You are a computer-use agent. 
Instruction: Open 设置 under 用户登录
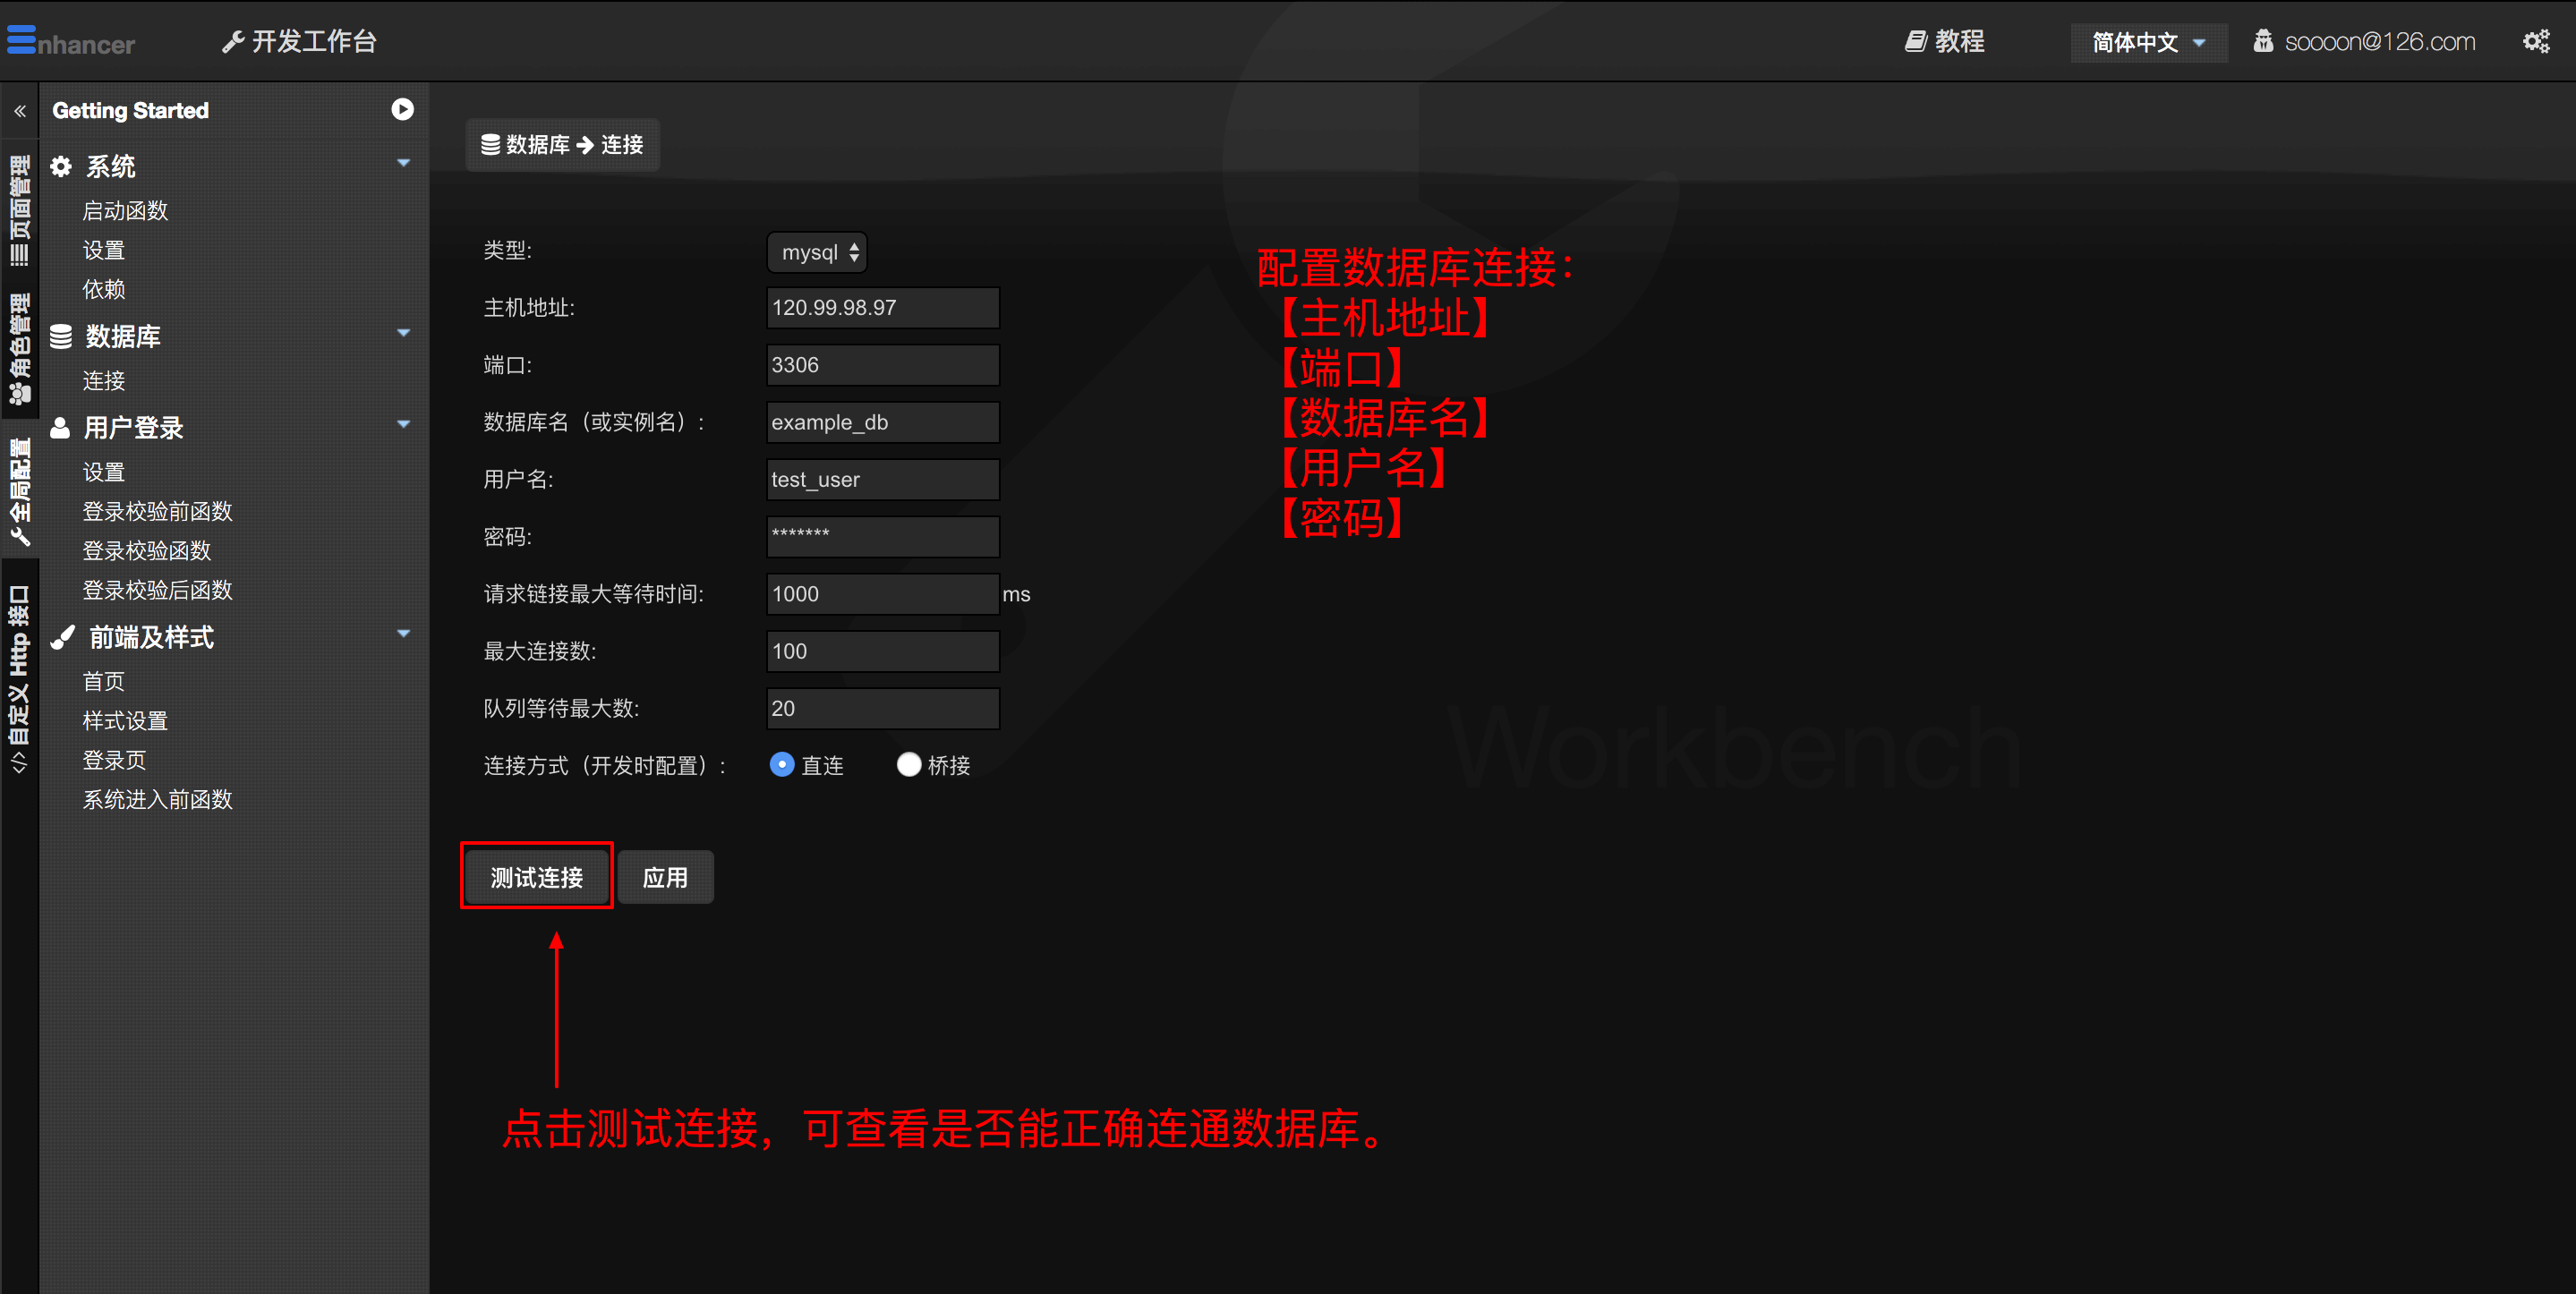point(103,472)
